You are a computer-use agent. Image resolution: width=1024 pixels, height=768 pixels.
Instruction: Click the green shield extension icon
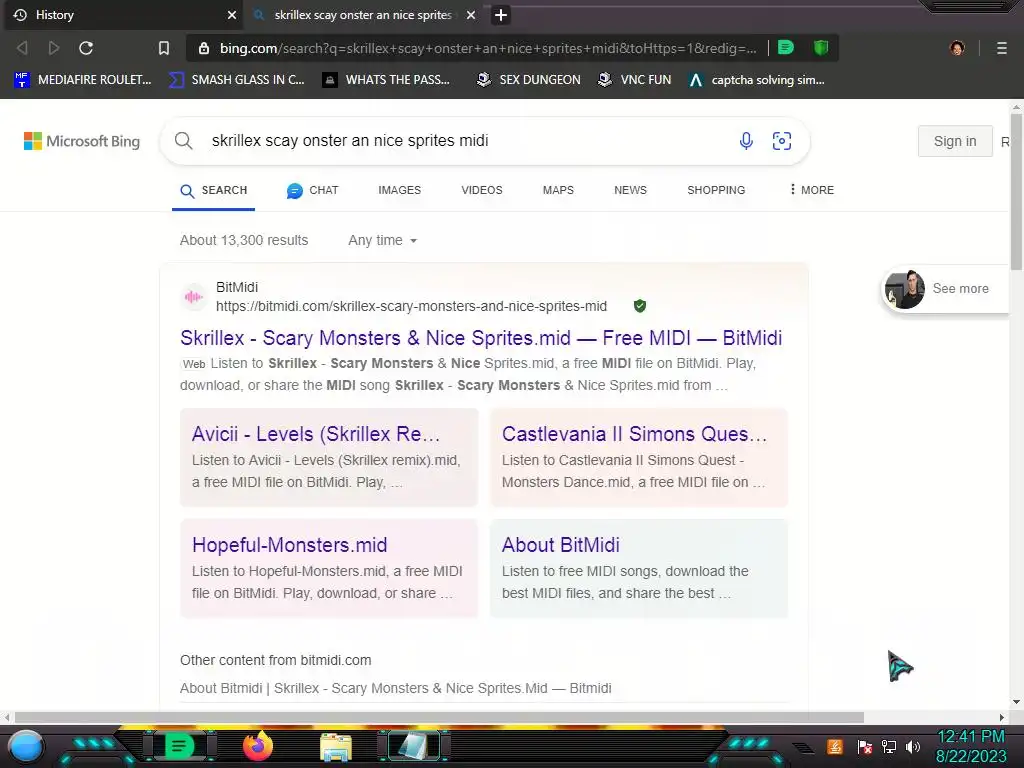click(x=821, y=47)
